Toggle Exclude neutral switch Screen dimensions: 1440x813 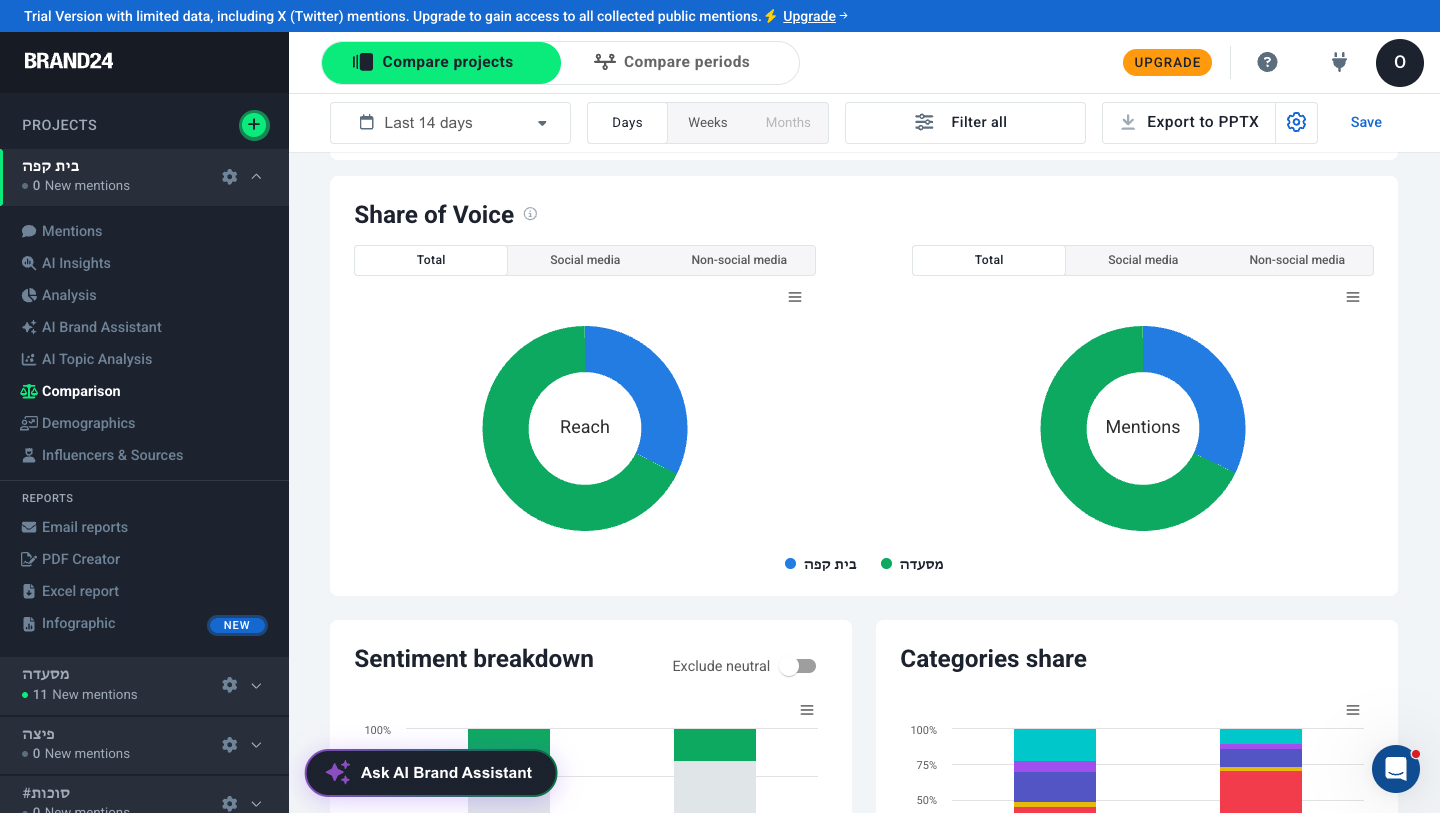pos(798,666)
